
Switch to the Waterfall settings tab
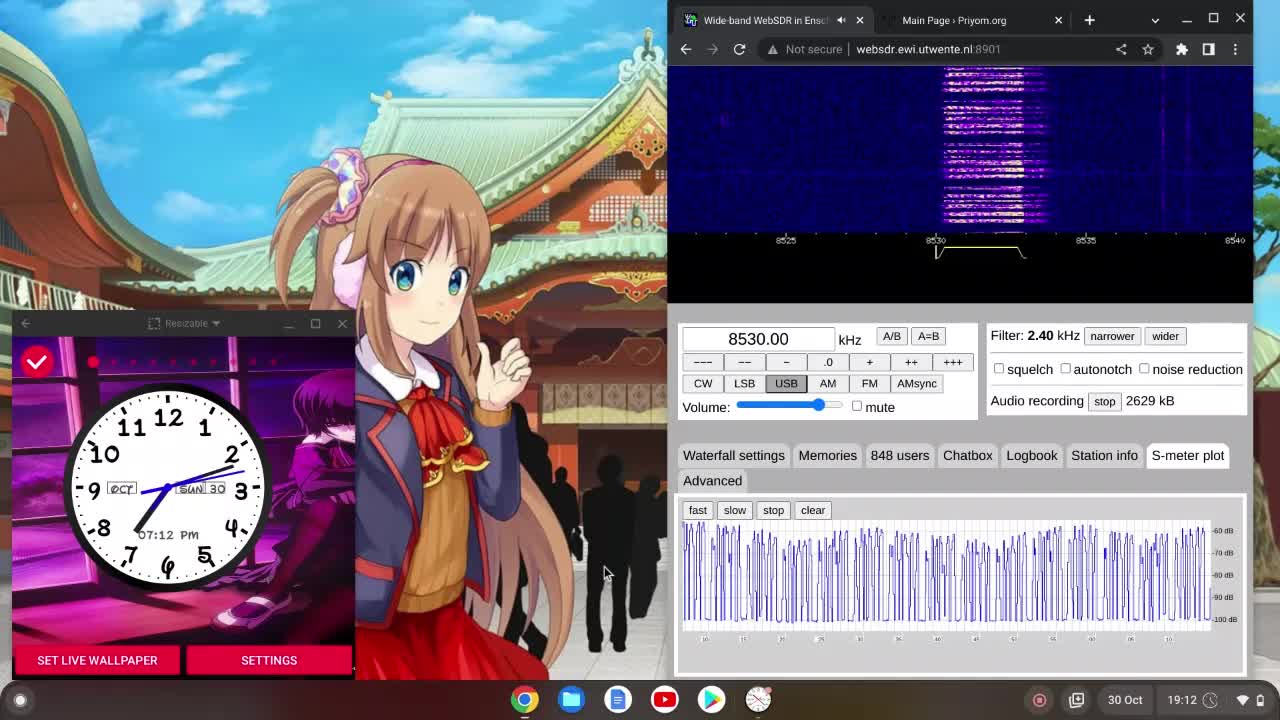pos(733,455)
